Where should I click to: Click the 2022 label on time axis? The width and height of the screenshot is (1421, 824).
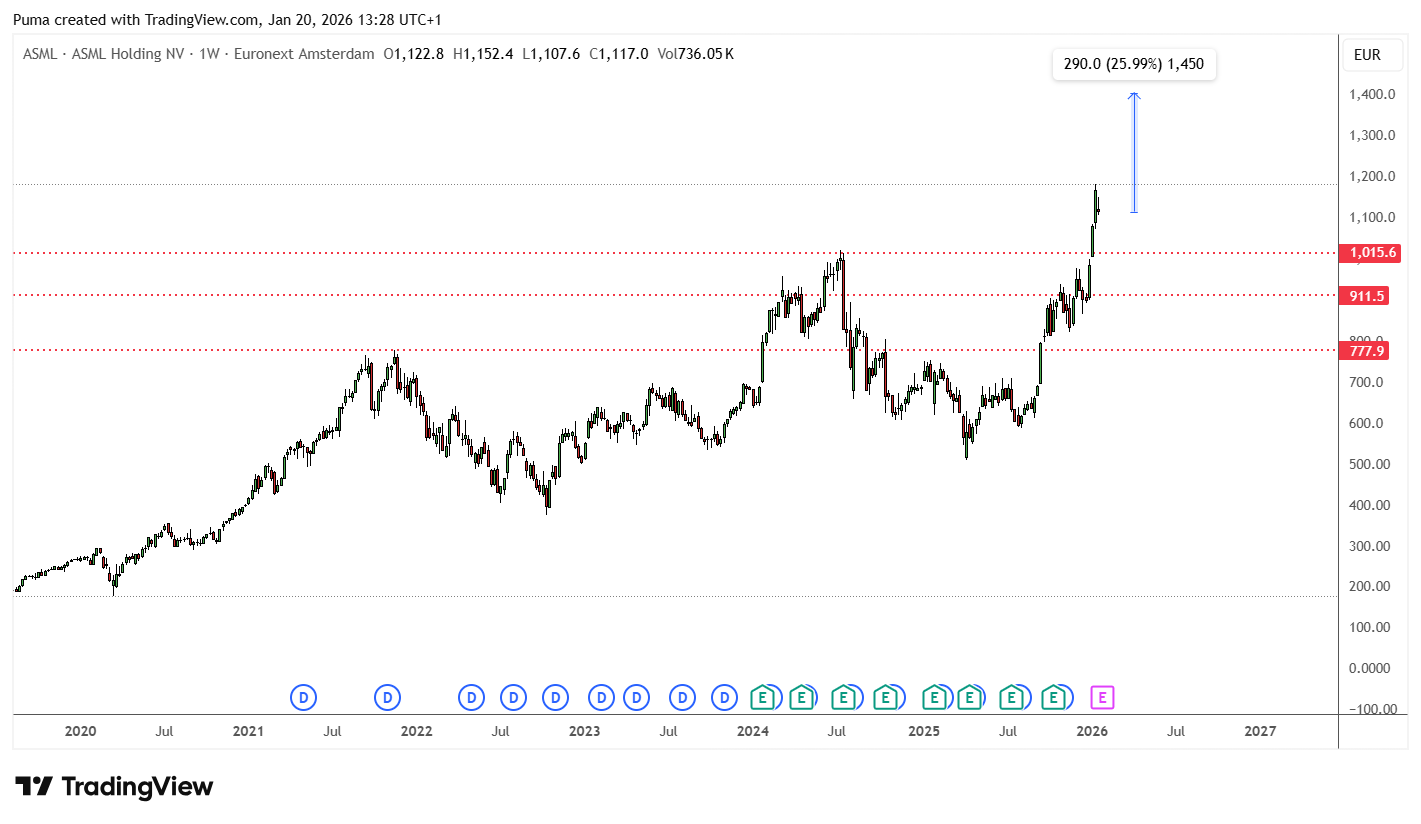point(416,731)
